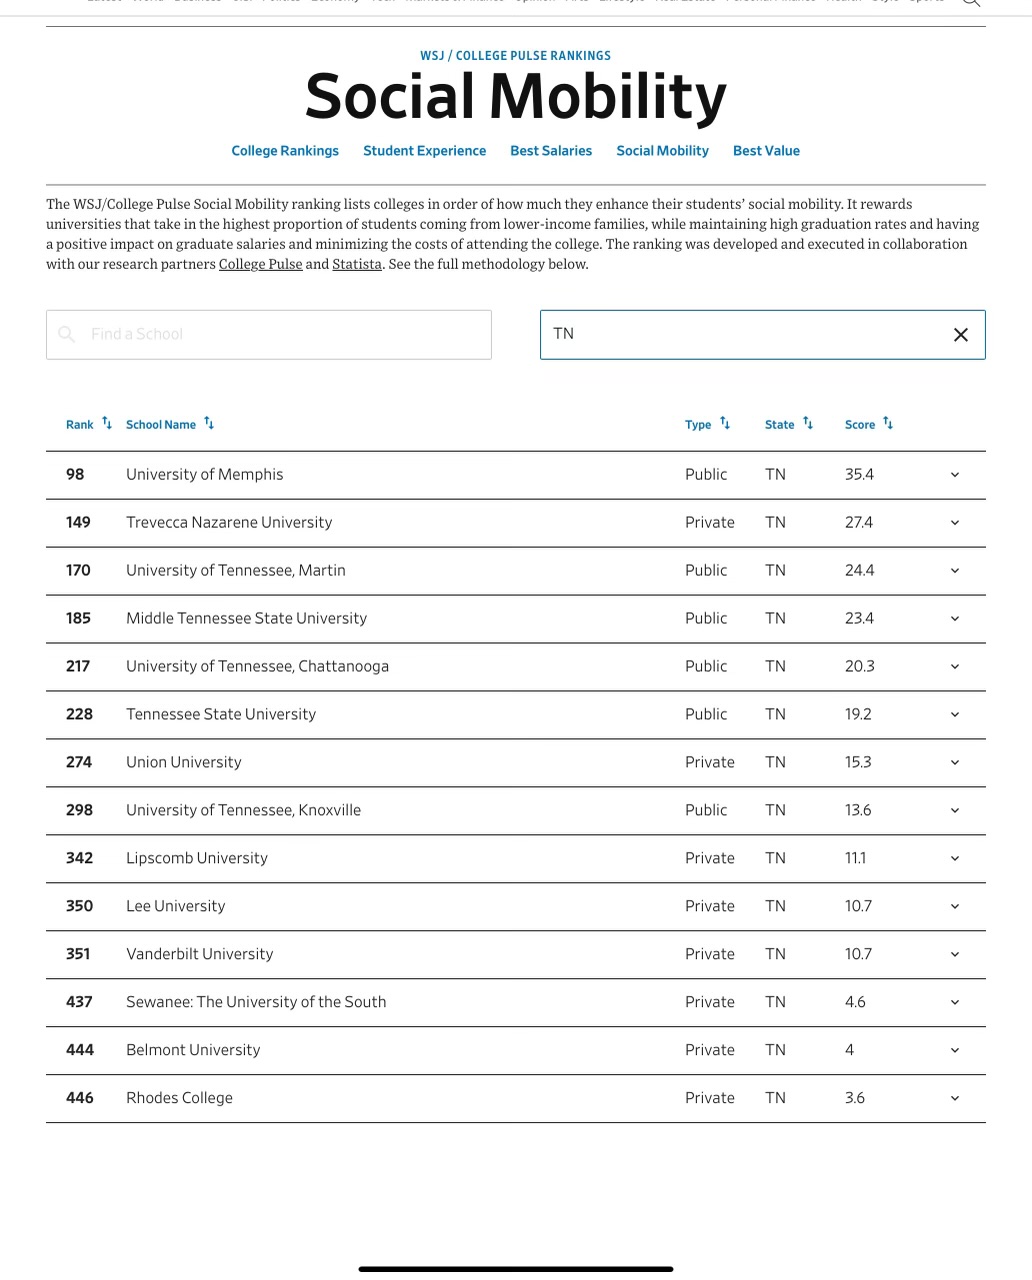Screen dimensions: 1032x1280
Task: Click the Rank column sort arrows icon
Action: [x=107, y=423]
